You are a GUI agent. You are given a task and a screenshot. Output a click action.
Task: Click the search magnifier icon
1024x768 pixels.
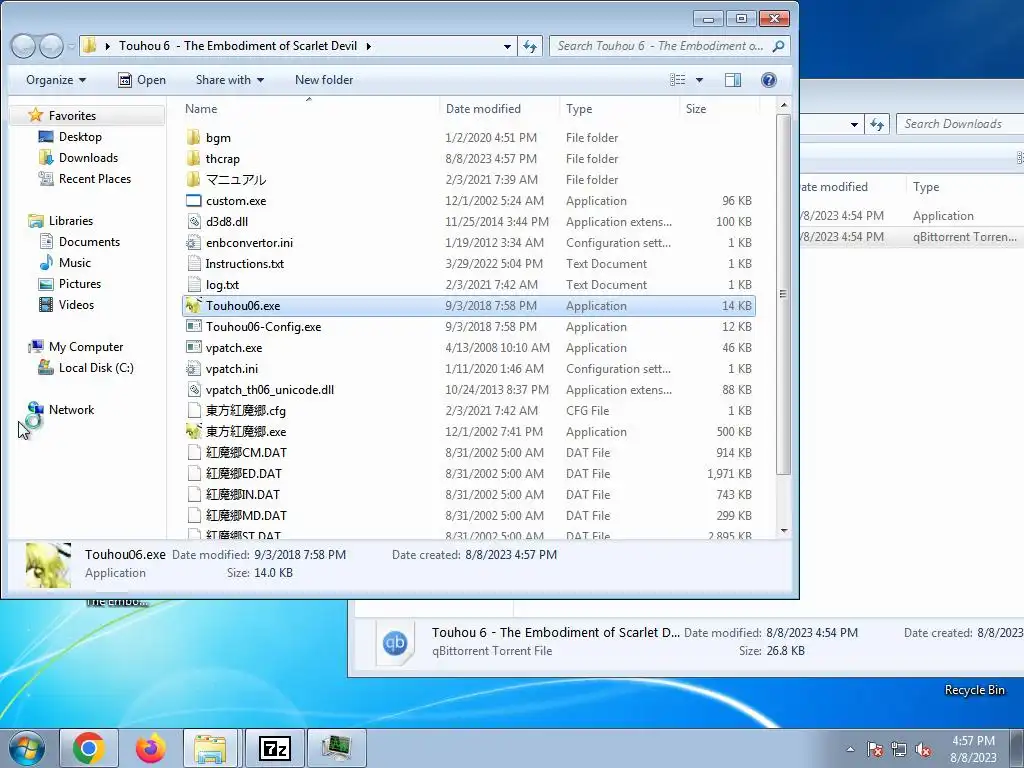click(x=778, y=46)
